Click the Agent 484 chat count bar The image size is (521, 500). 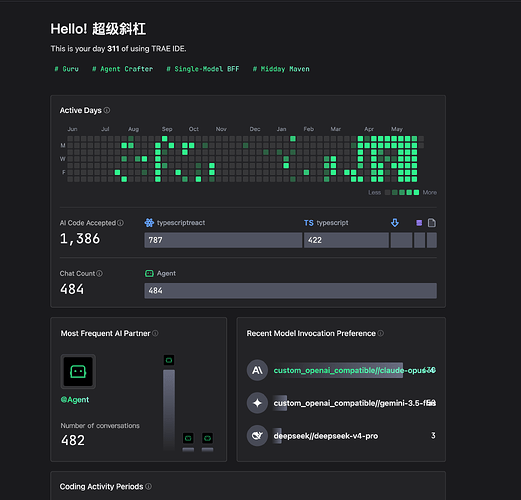pos(290,291)
